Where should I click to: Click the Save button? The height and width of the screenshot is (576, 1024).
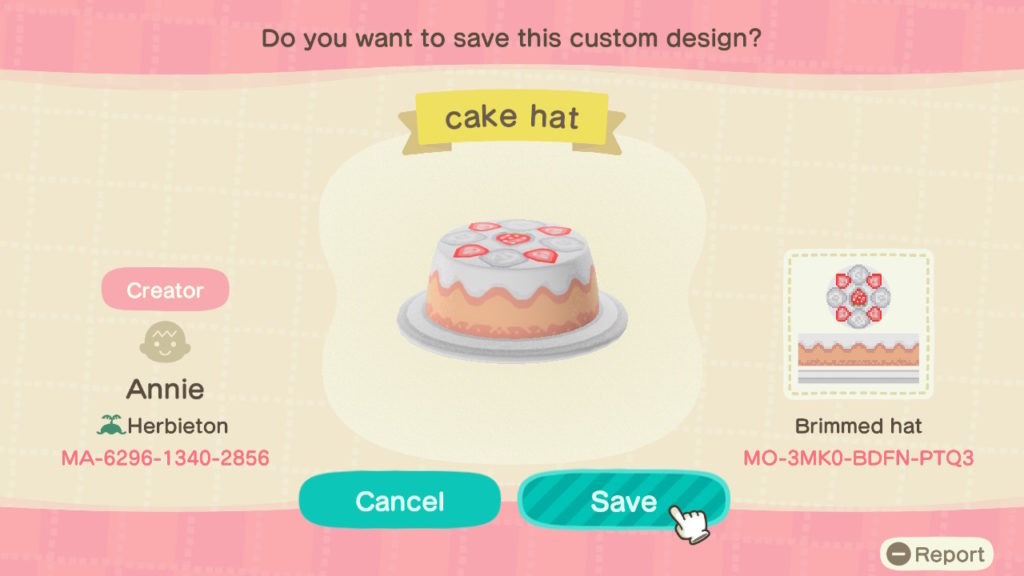(623, 501)
